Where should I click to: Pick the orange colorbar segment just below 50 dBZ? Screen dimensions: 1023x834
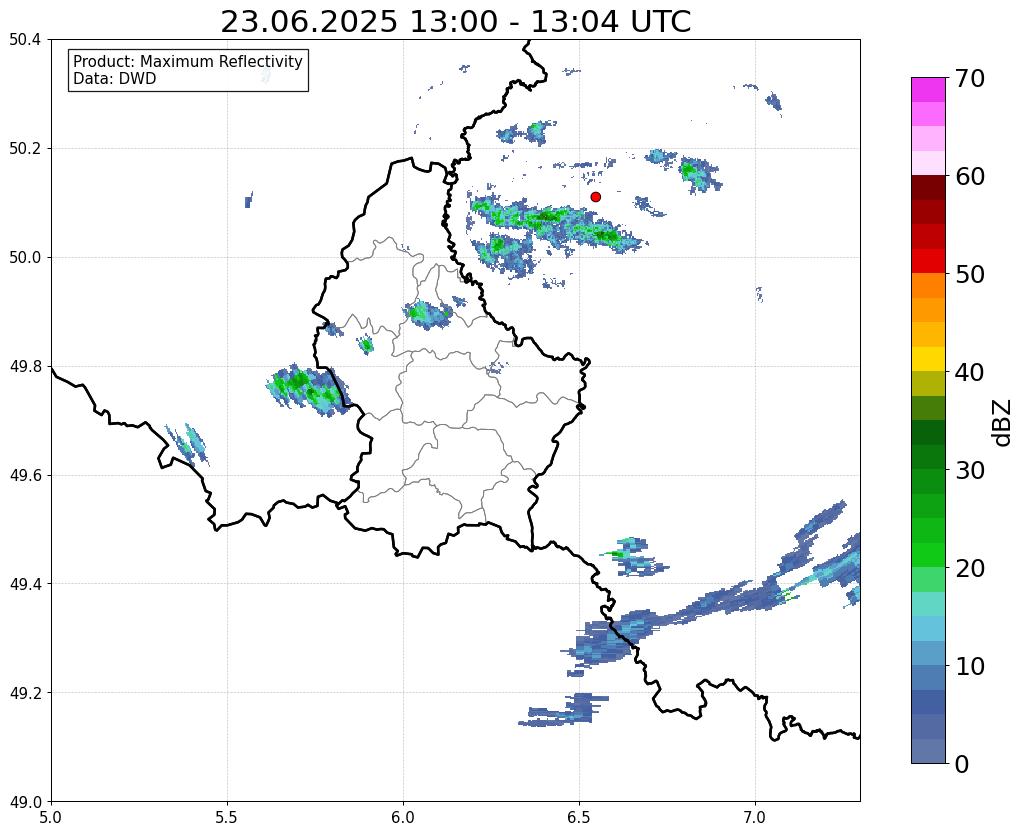tap(928, 286)
